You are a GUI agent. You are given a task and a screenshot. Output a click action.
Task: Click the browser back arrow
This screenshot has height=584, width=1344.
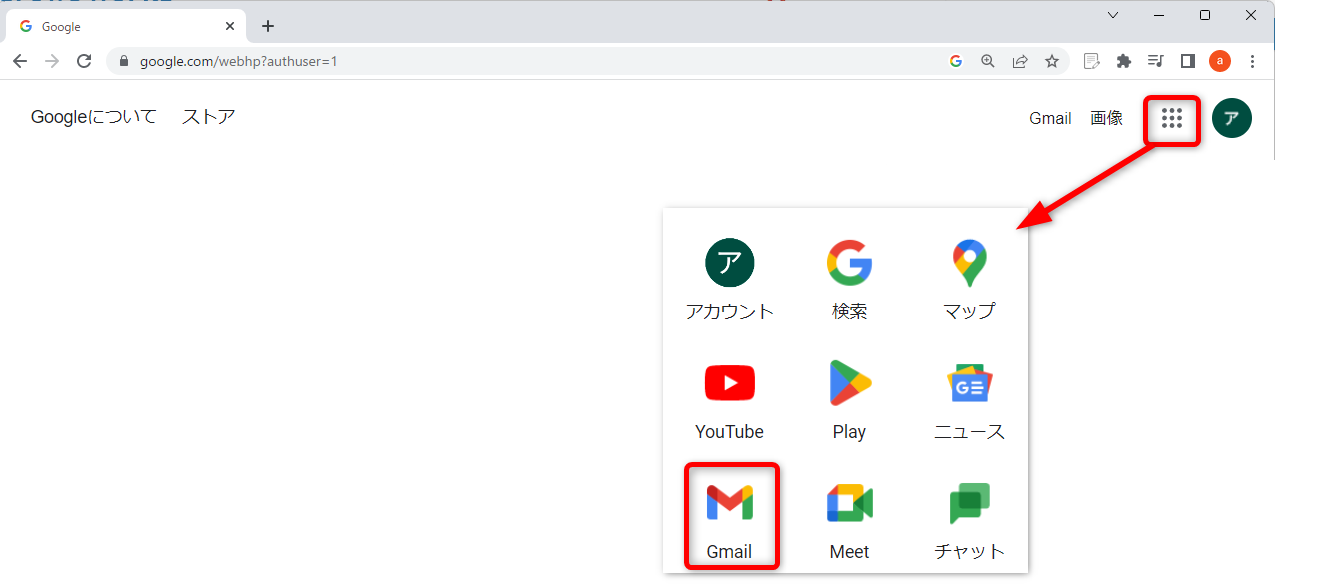click(20, 61)
